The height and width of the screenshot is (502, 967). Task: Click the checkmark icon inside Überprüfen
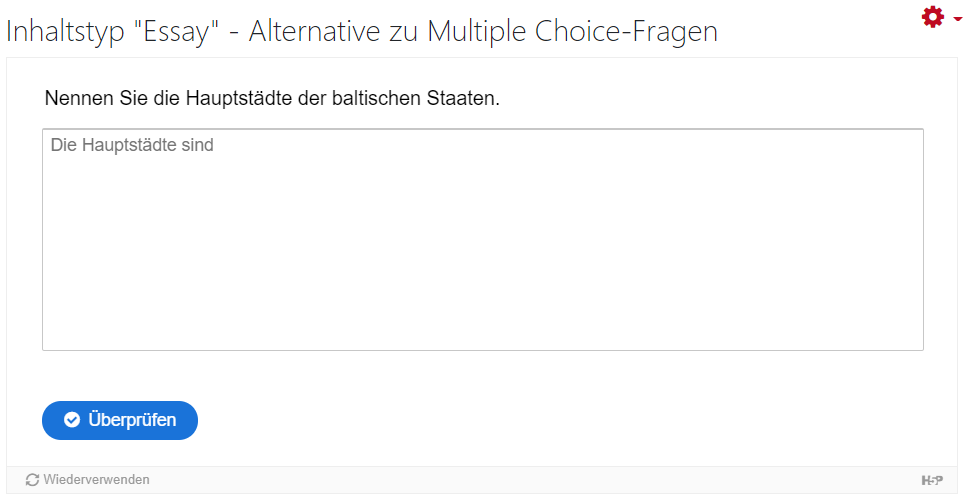coord(72,420)
